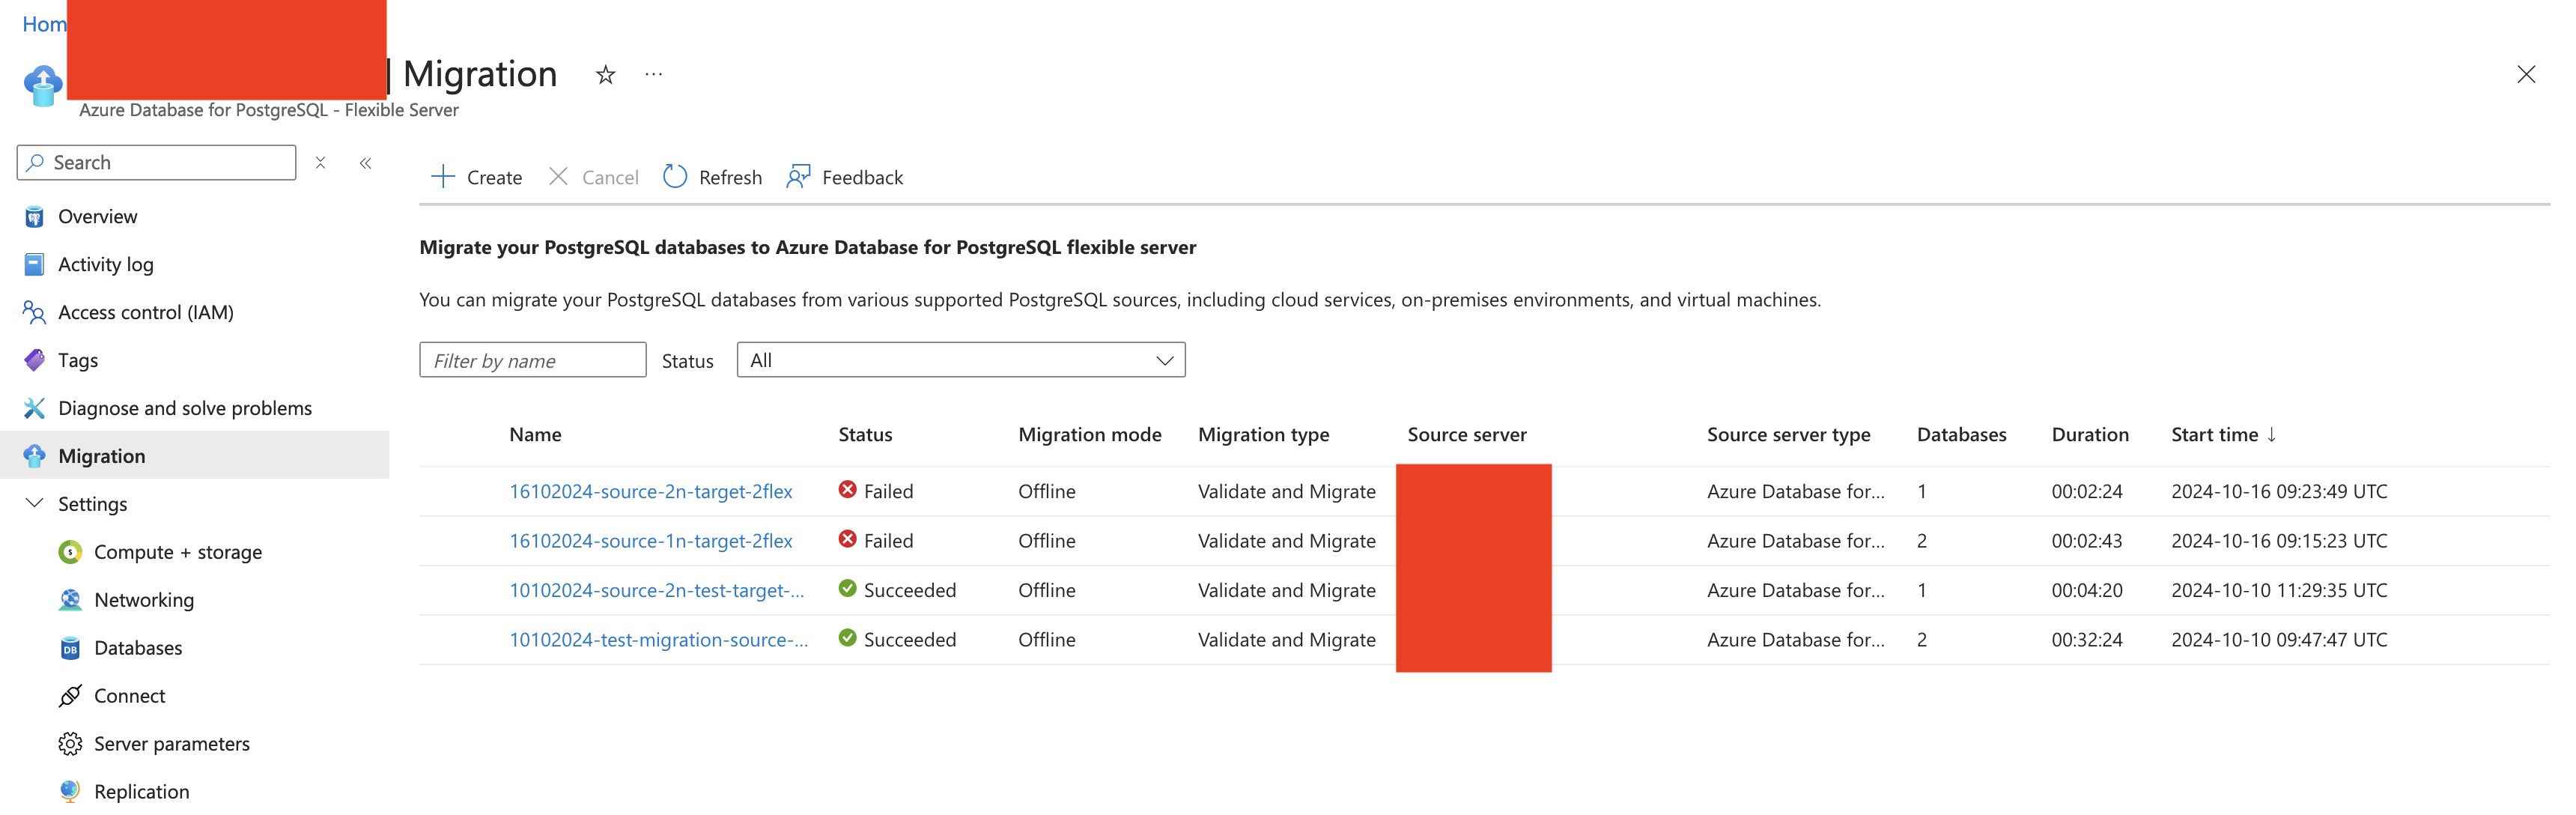Viewport: 2576px width, 815px height.
Task: Click the Migration mode column header
Action: coord(1090,434)
